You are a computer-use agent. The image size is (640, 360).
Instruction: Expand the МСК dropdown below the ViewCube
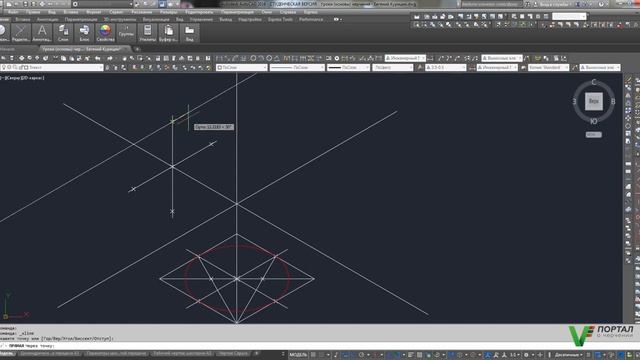593,134
